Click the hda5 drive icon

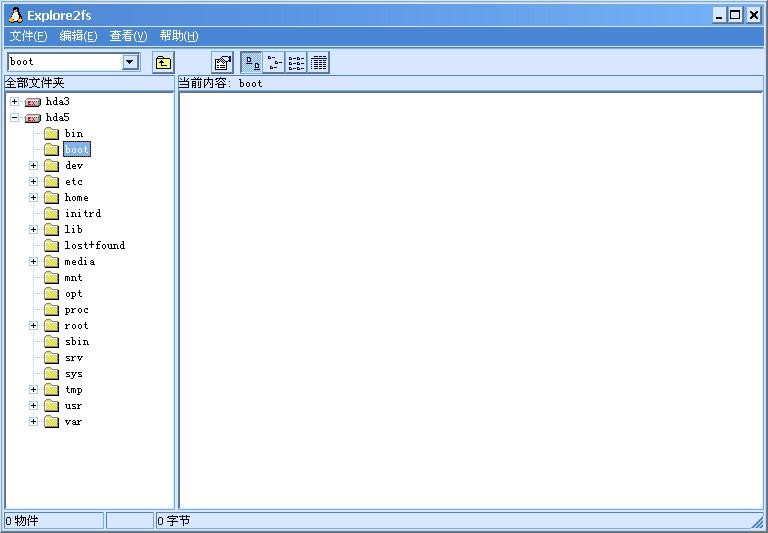click(x=33, y=118)
